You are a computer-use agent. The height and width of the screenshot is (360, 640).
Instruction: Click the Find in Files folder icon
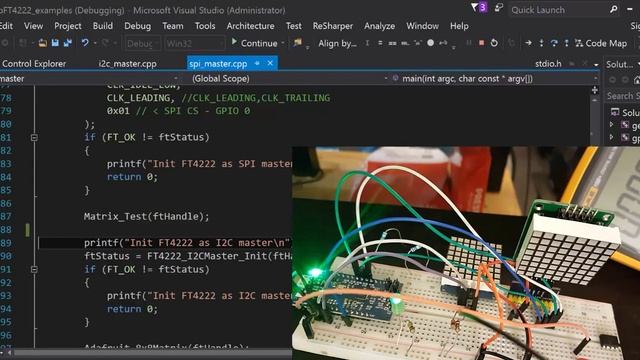point(298,43)
